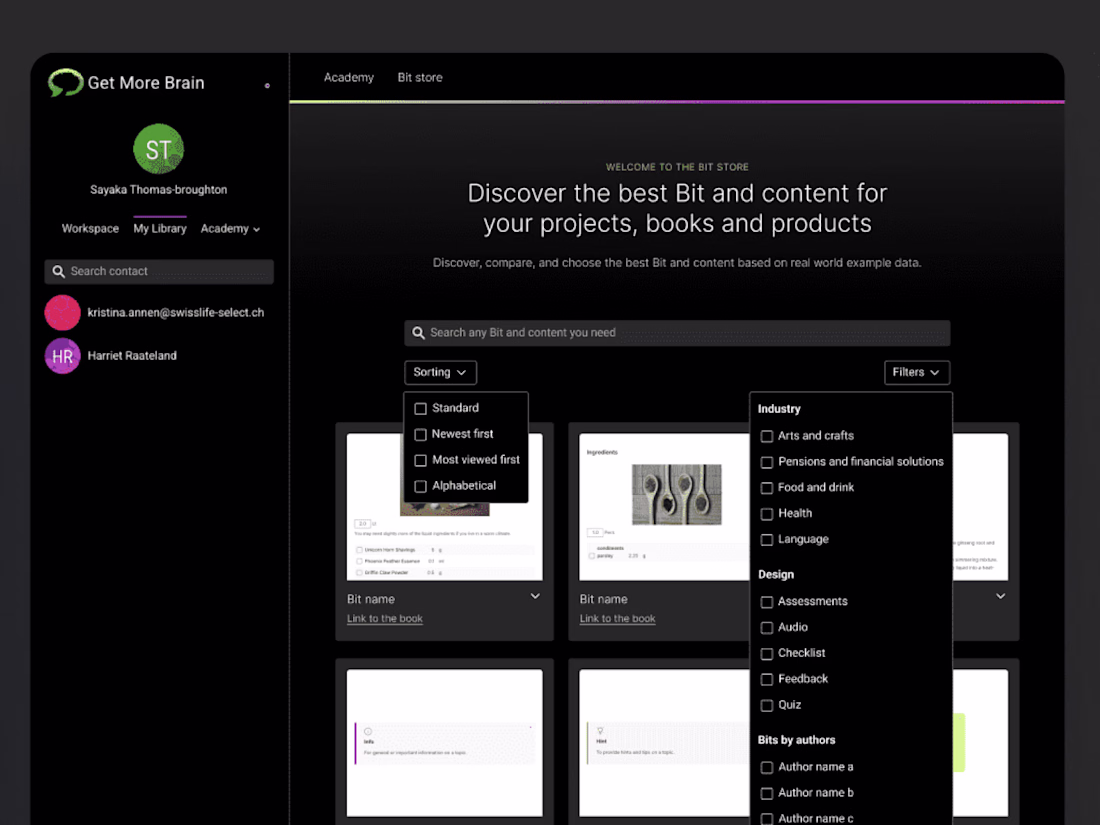
Task: Expand the chevron on the rightmost card
Action: coord(1000,596)
